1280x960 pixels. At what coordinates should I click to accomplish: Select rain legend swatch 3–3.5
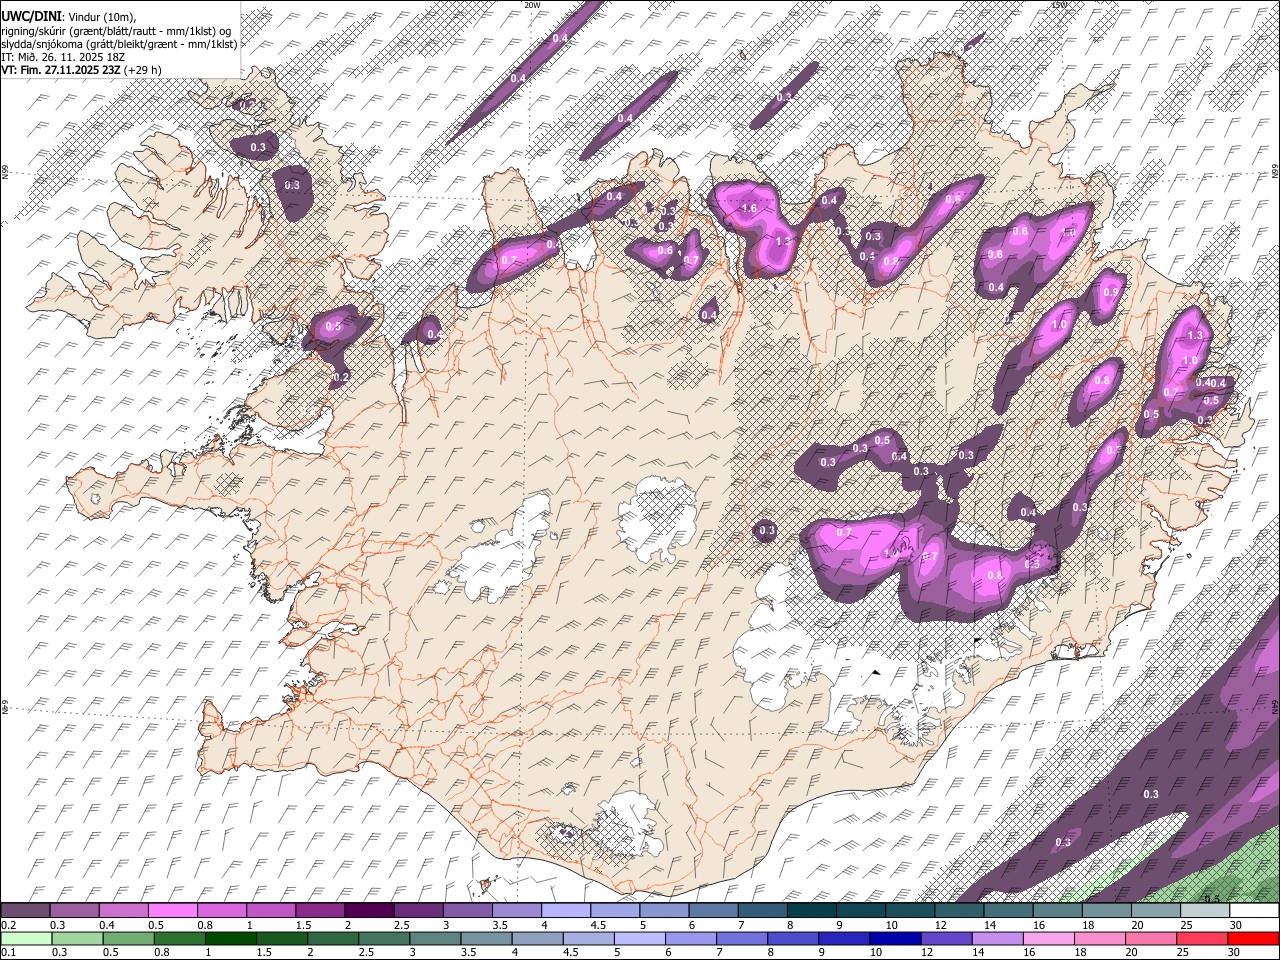tap(435, 939)
